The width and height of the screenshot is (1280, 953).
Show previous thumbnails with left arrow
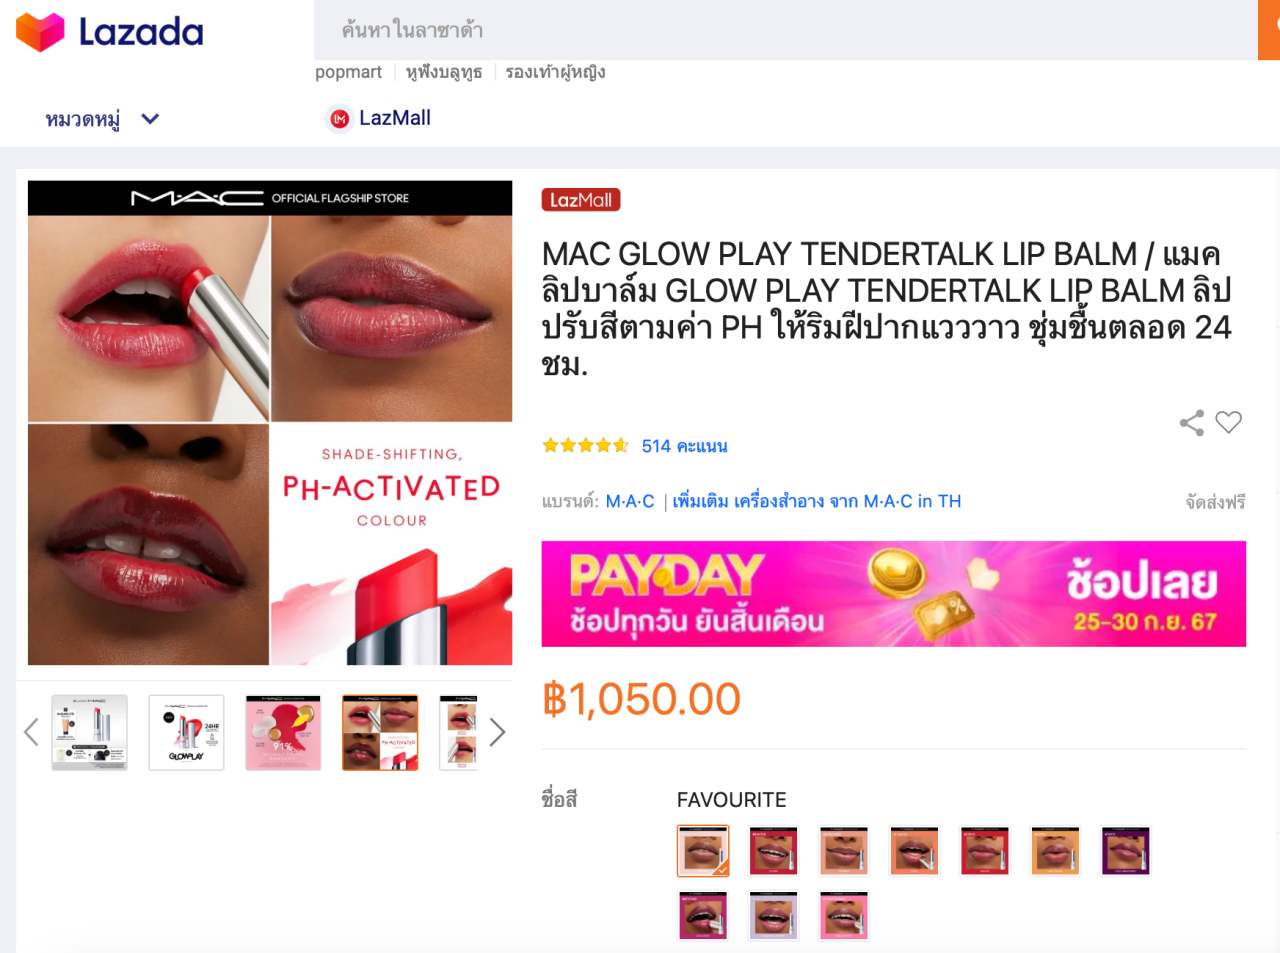(x=31, y=732)
